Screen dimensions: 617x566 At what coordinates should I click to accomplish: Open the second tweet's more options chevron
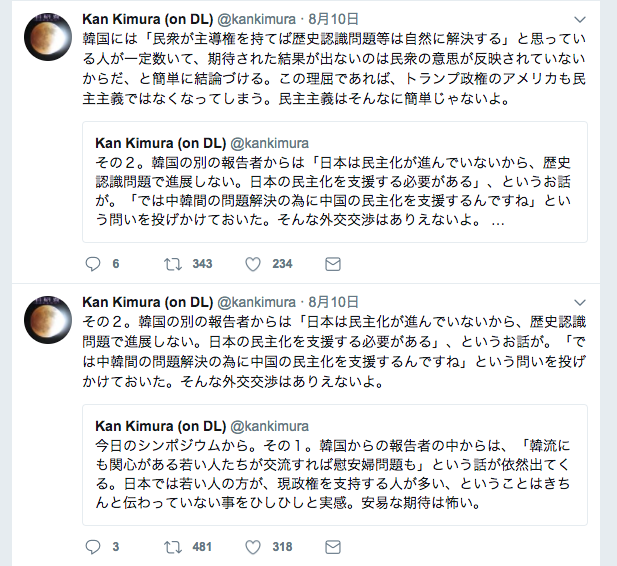pos(581,302)
